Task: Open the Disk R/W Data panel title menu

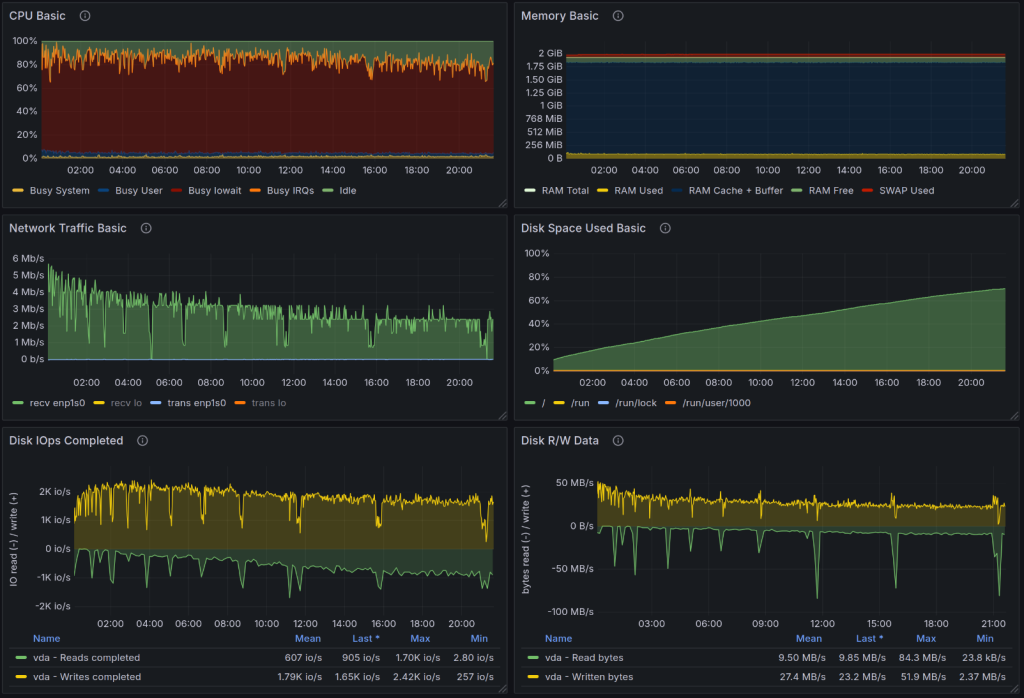Action: pyautogui.click(x=561, y=440)
